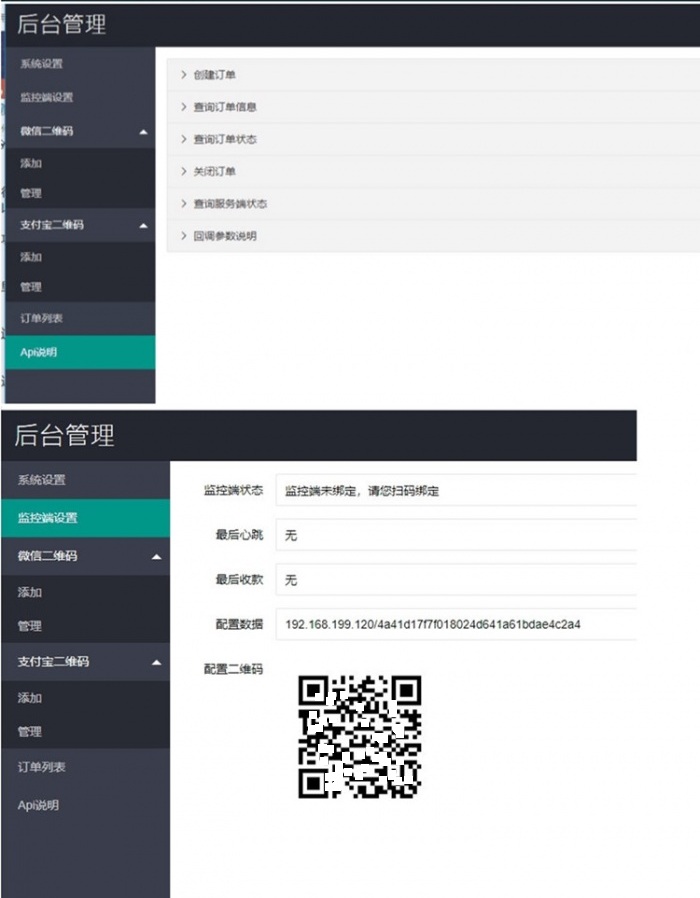The height and width of the screenshot is (898, 700).
Task: Click the 查询订单状态 section title
Action: 225,139
